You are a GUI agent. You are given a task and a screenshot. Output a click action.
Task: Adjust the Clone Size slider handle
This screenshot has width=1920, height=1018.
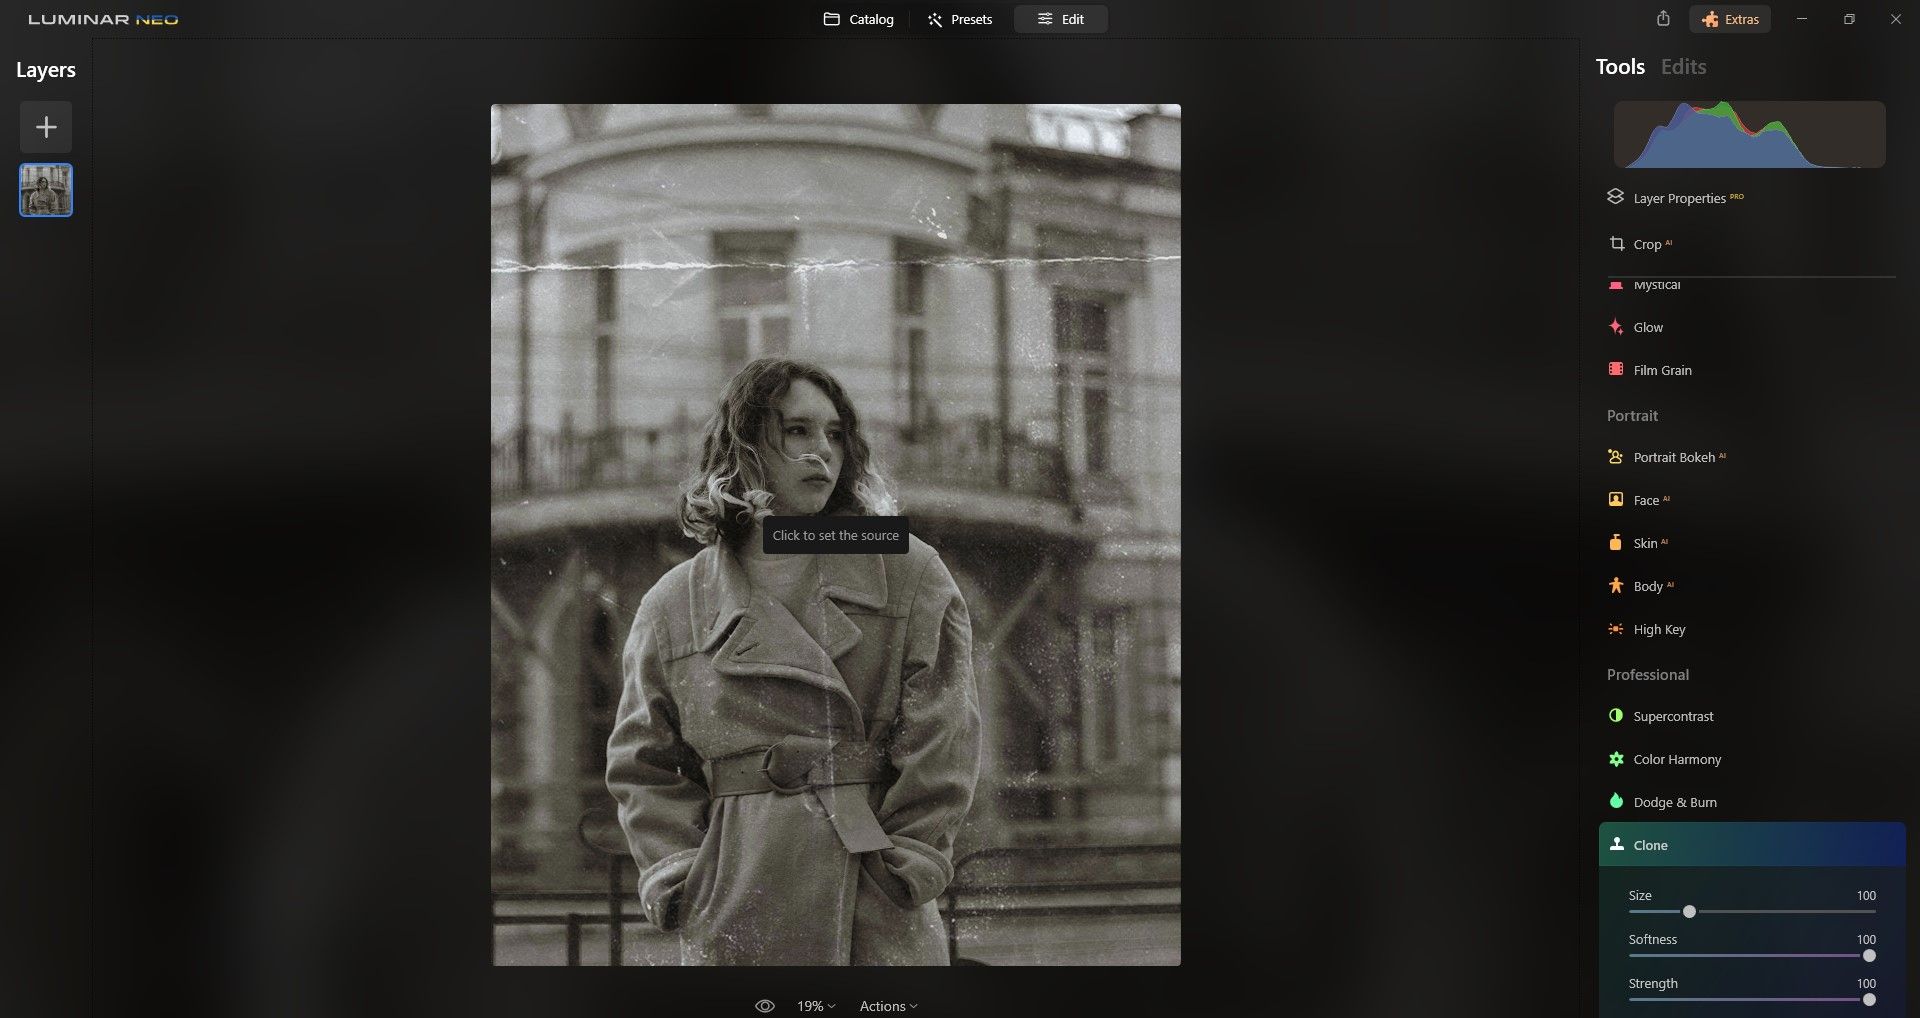point(1689,911)
